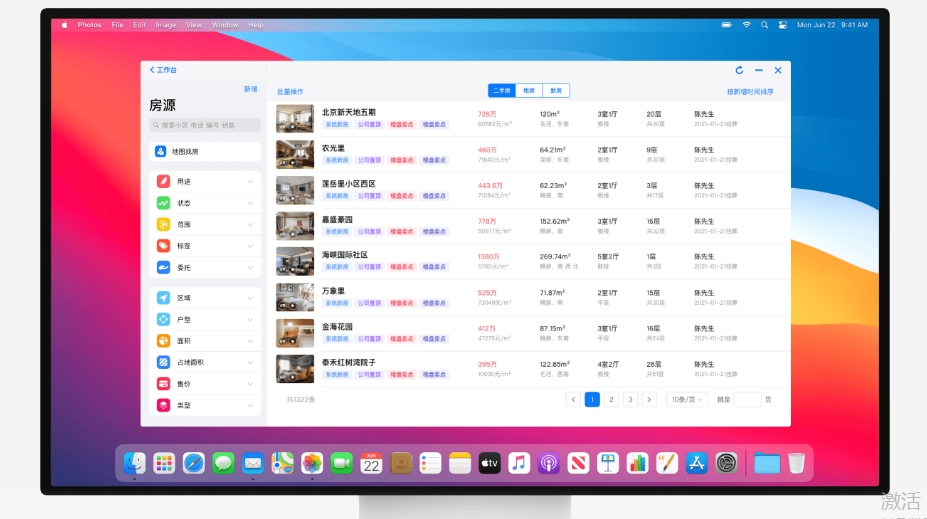Click the 区域 location arrow icon

point(163,298)
